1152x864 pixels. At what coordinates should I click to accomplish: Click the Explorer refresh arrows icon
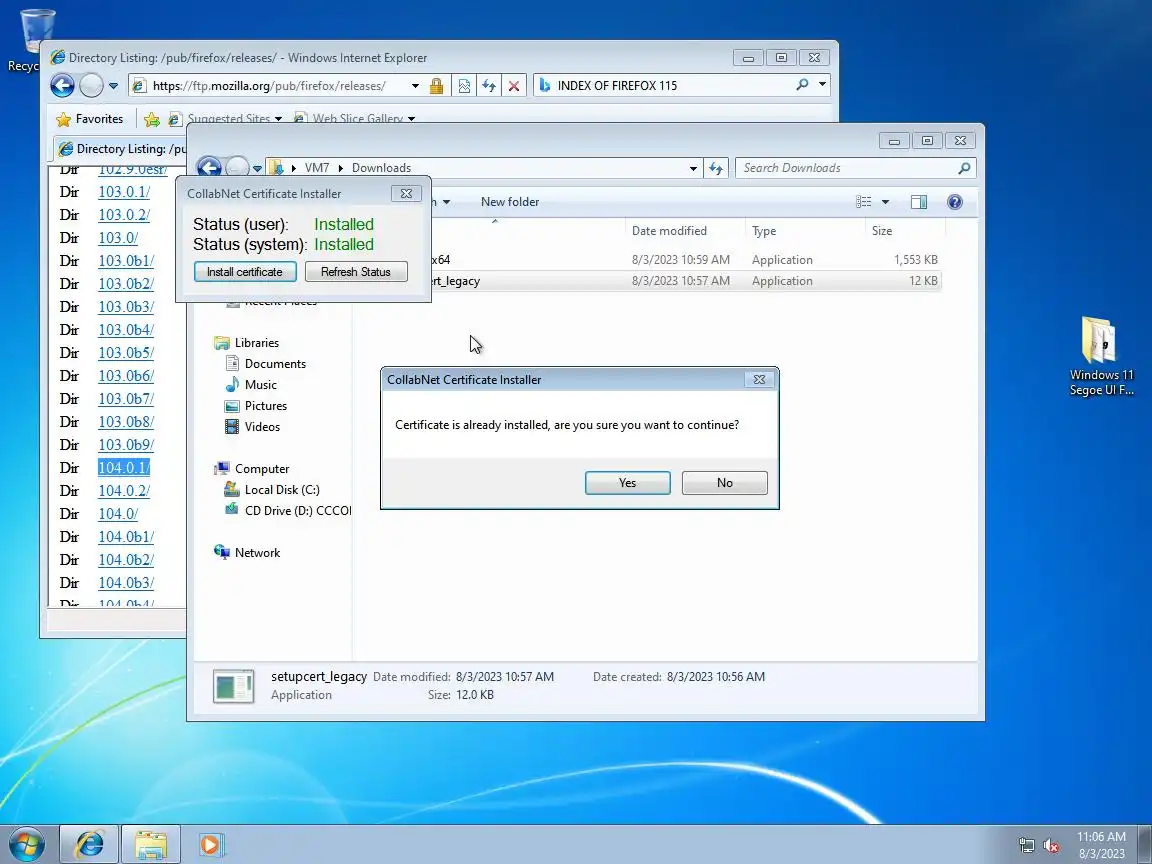716,168
